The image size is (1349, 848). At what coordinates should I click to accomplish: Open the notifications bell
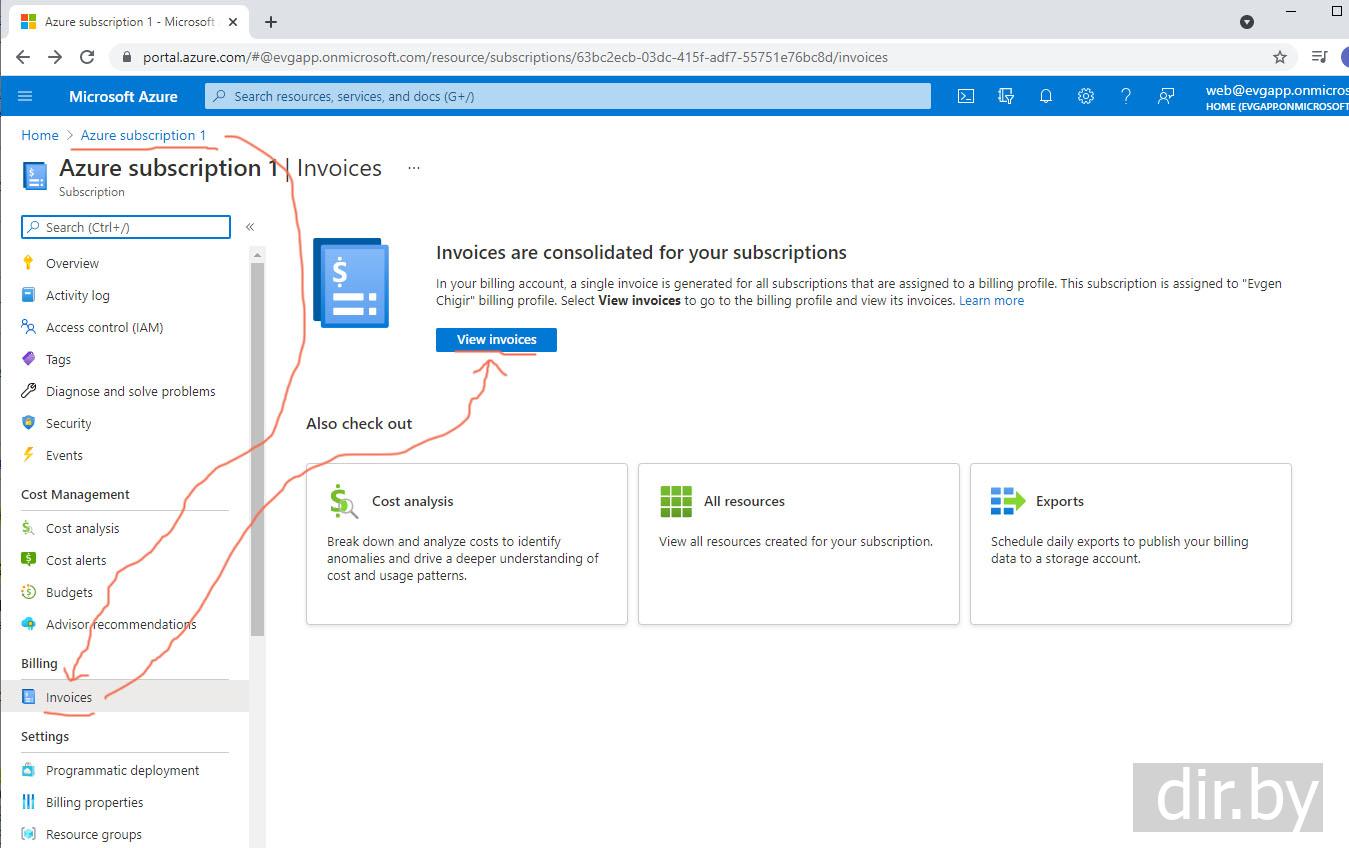point(1046,96)
